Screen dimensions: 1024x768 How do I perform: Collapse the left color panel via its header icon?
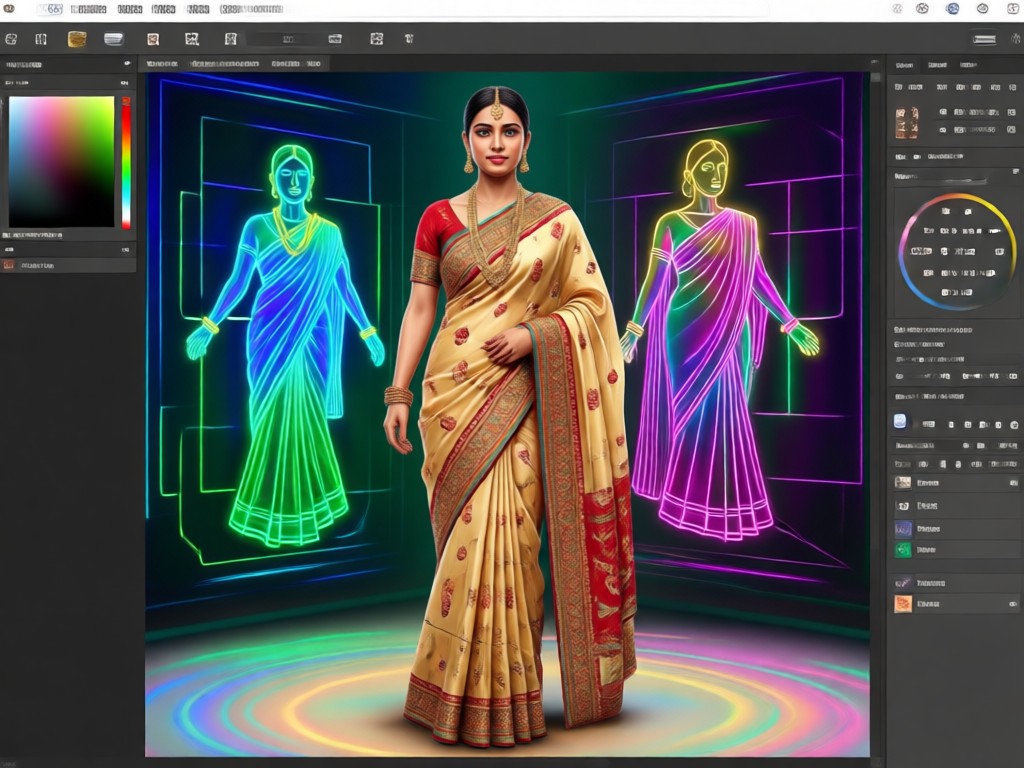127,64
